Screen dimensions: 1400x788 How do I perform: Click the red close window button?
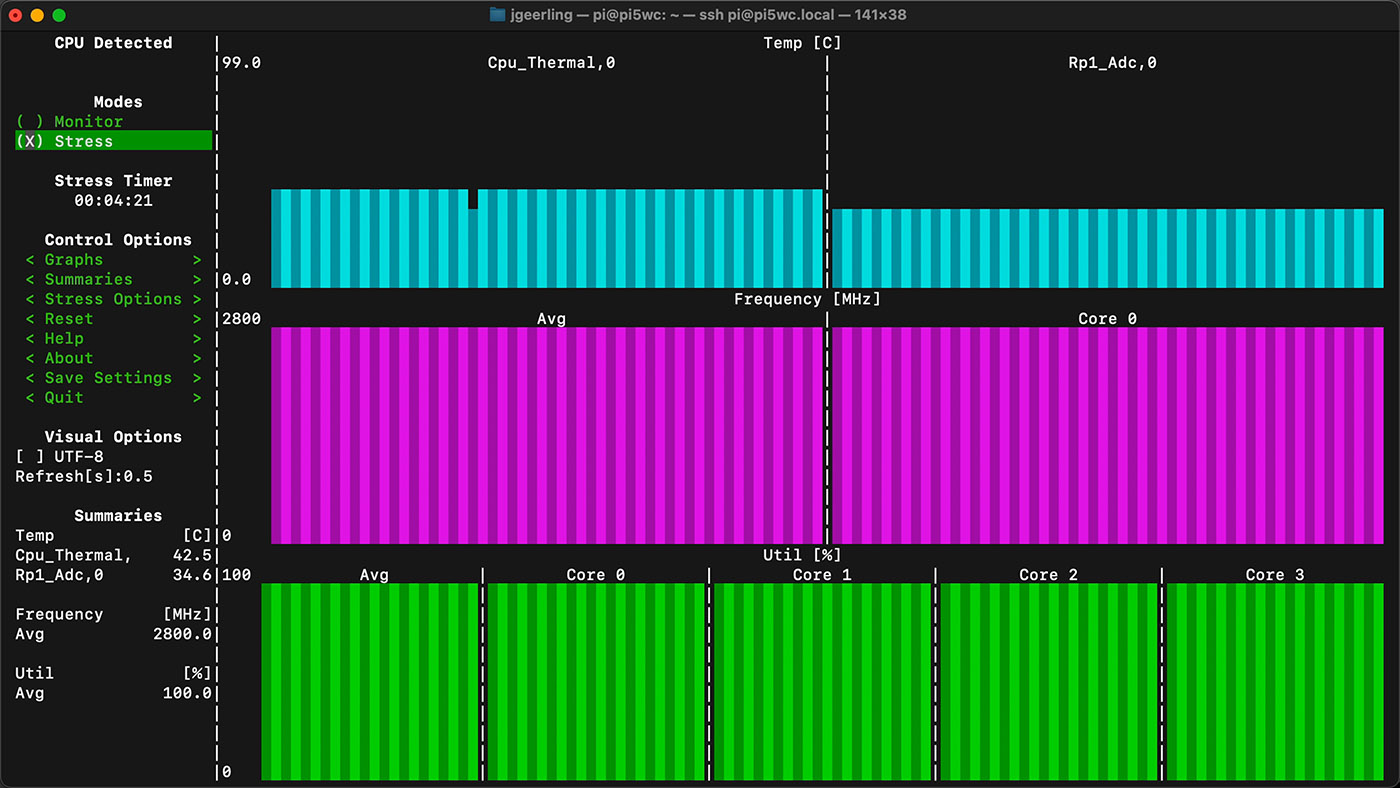(x=15, y=15)
